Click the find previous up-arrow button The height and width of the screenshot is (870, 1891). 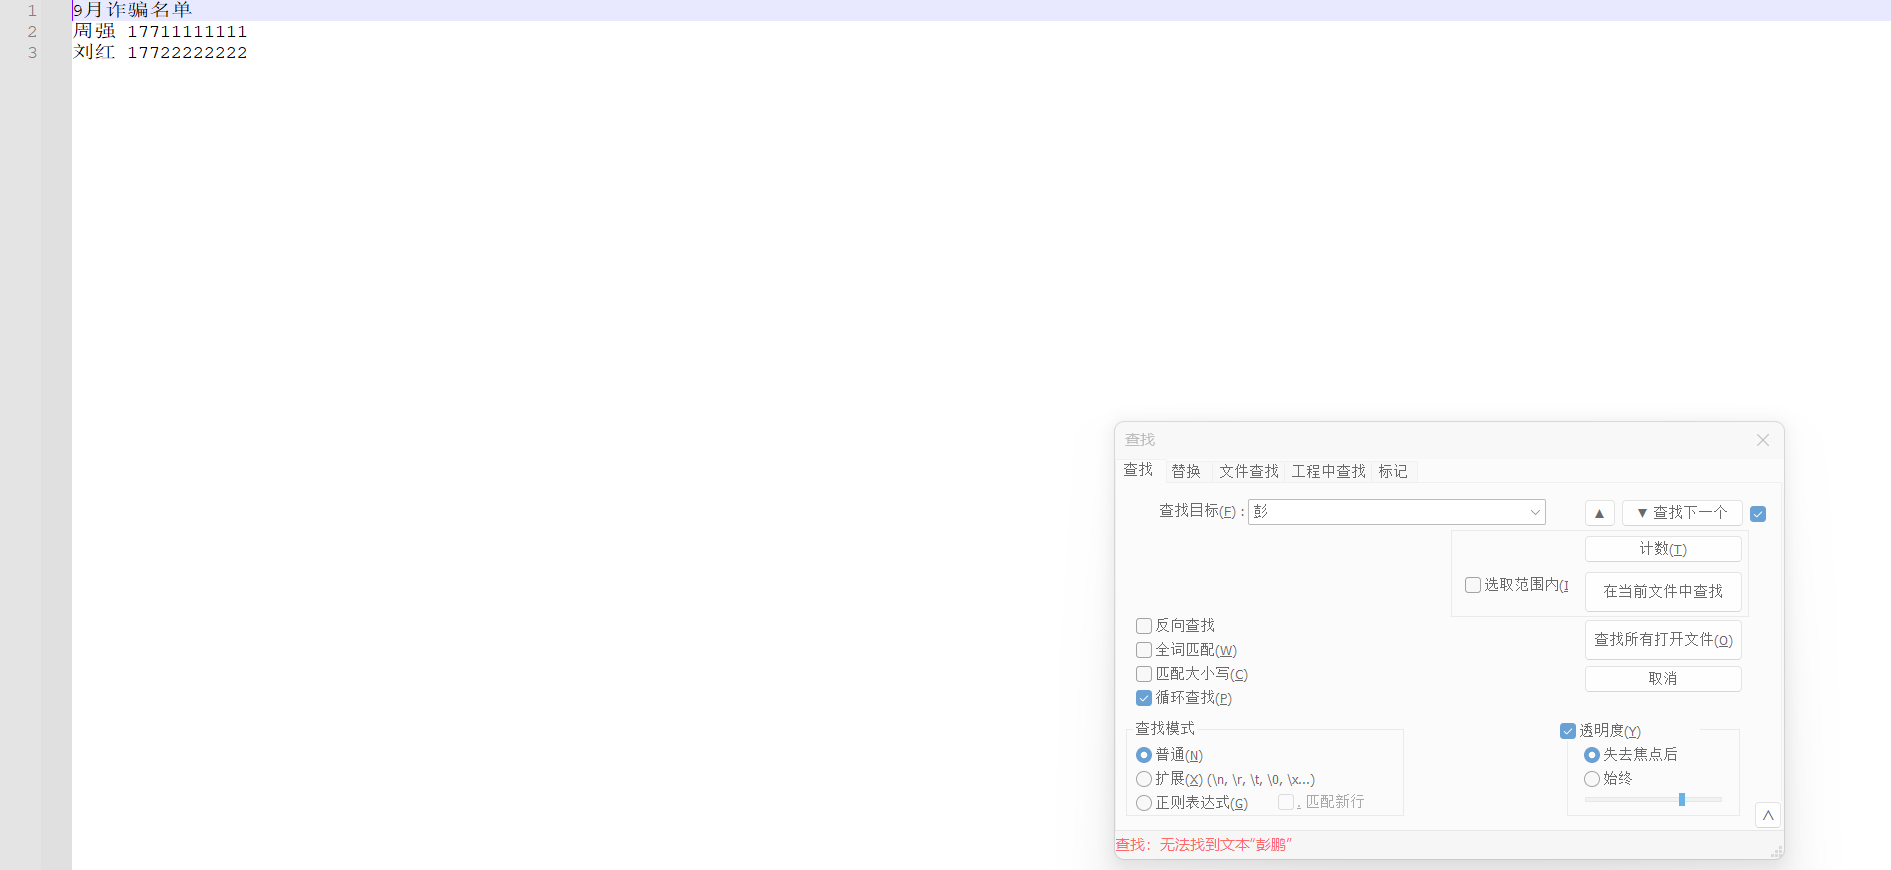pos(1599,513)
